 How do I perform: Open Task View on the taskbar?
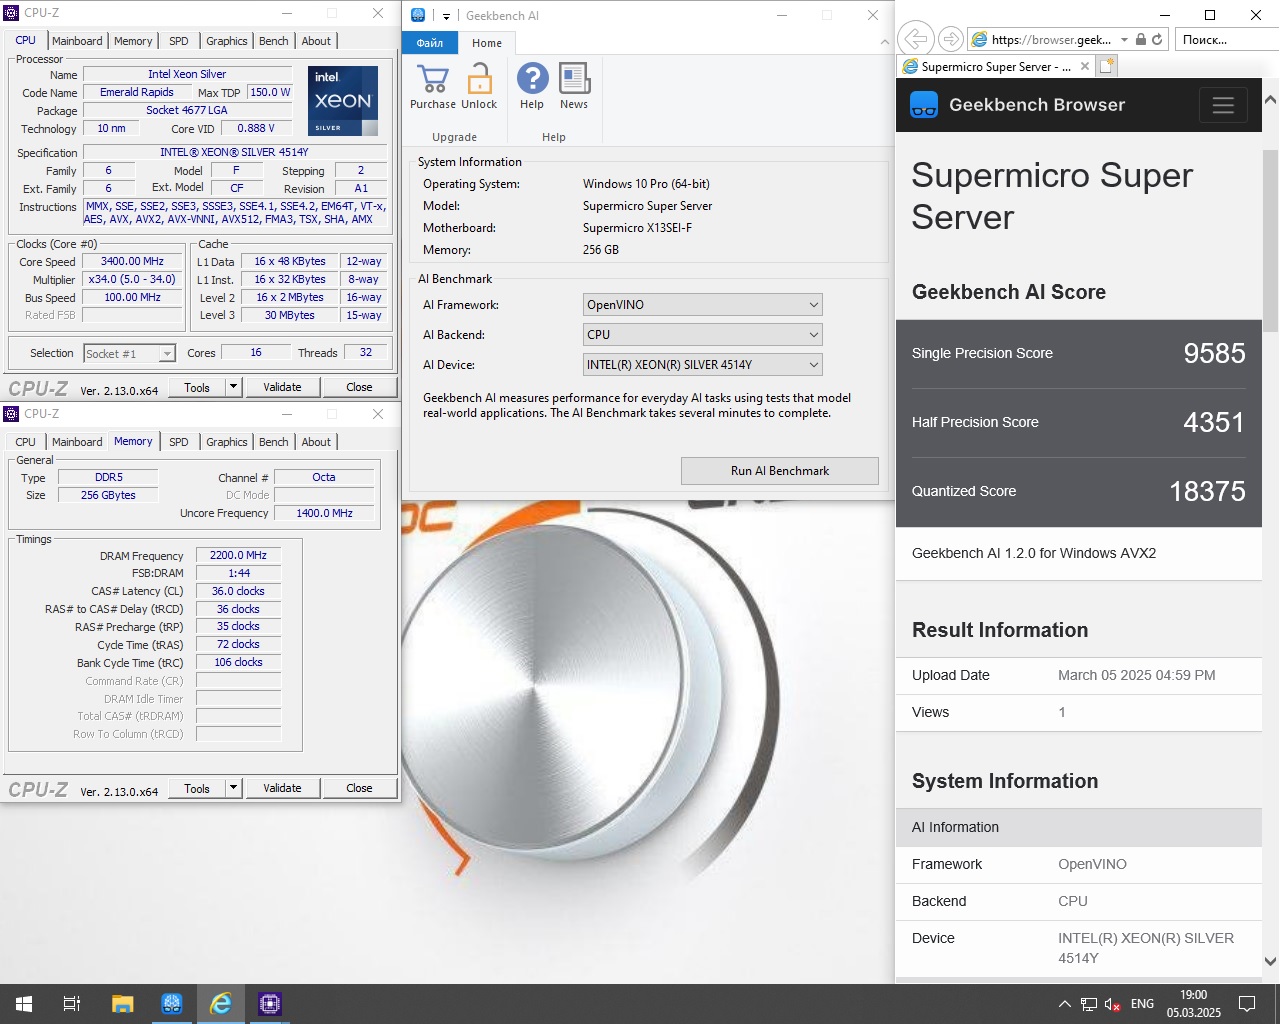(x=72, y=1004)
